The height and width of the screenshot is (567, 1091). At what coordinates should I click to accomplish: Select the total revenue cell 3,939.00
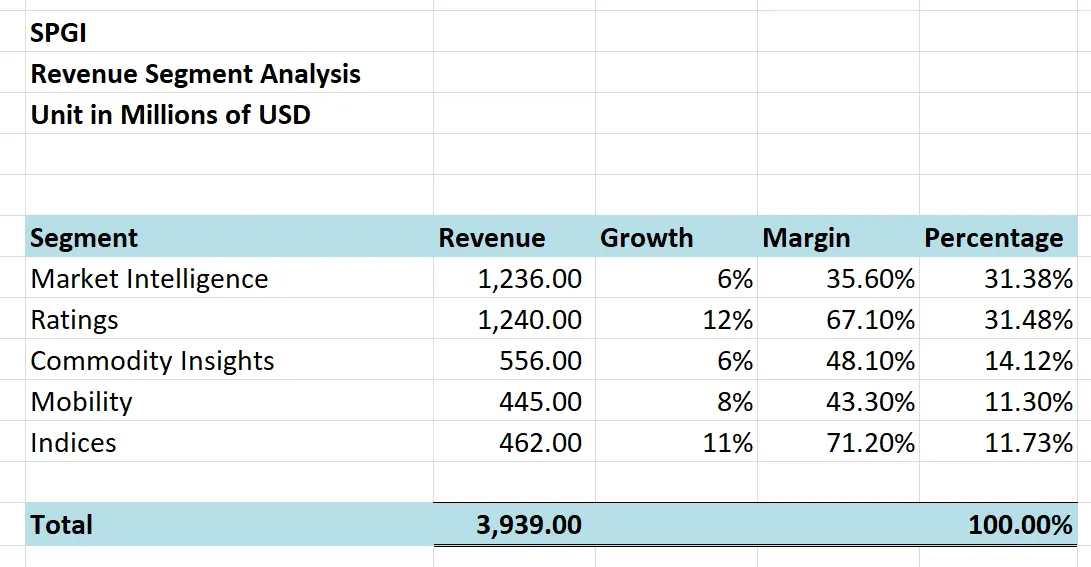tap(529, 525)
